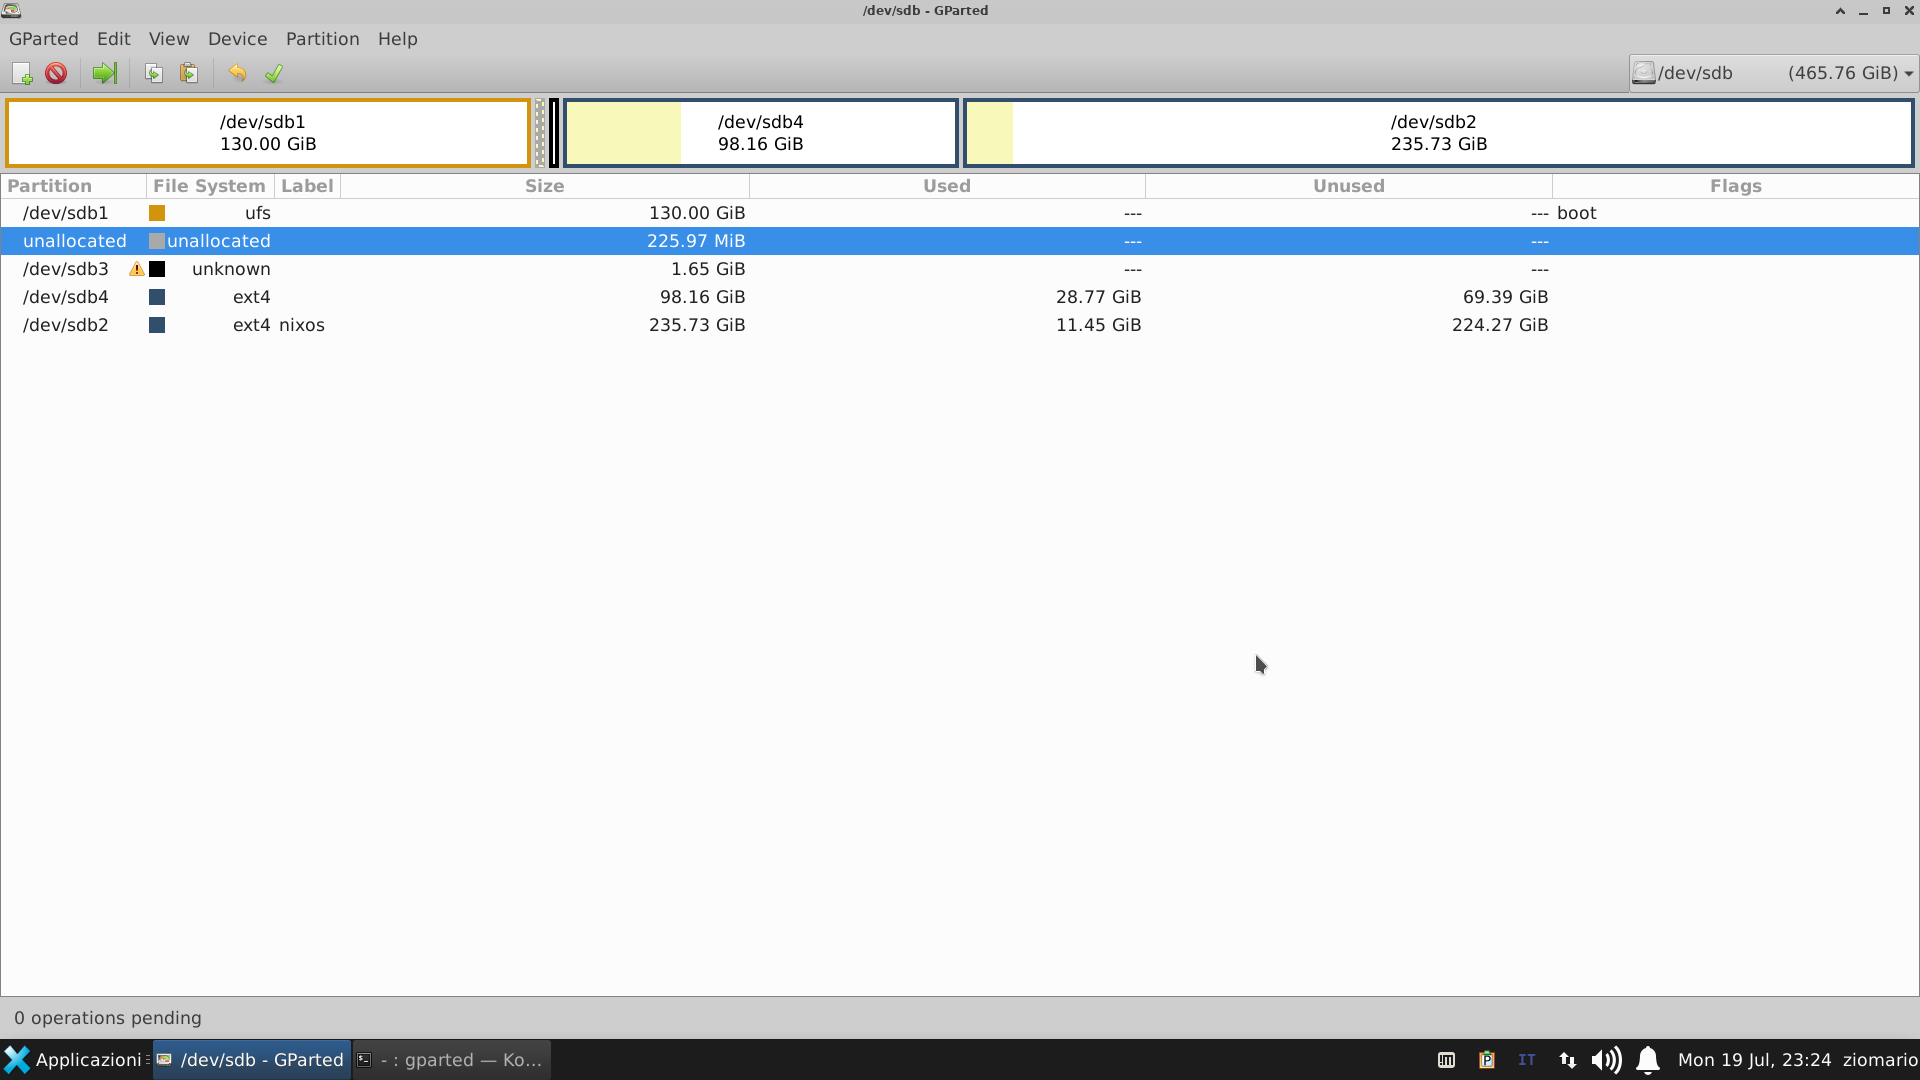The width and height of the screenshot is (1920, 1080).
Task: Click the Resize/Move green arrow icon
Action: (x=104, y=73)
